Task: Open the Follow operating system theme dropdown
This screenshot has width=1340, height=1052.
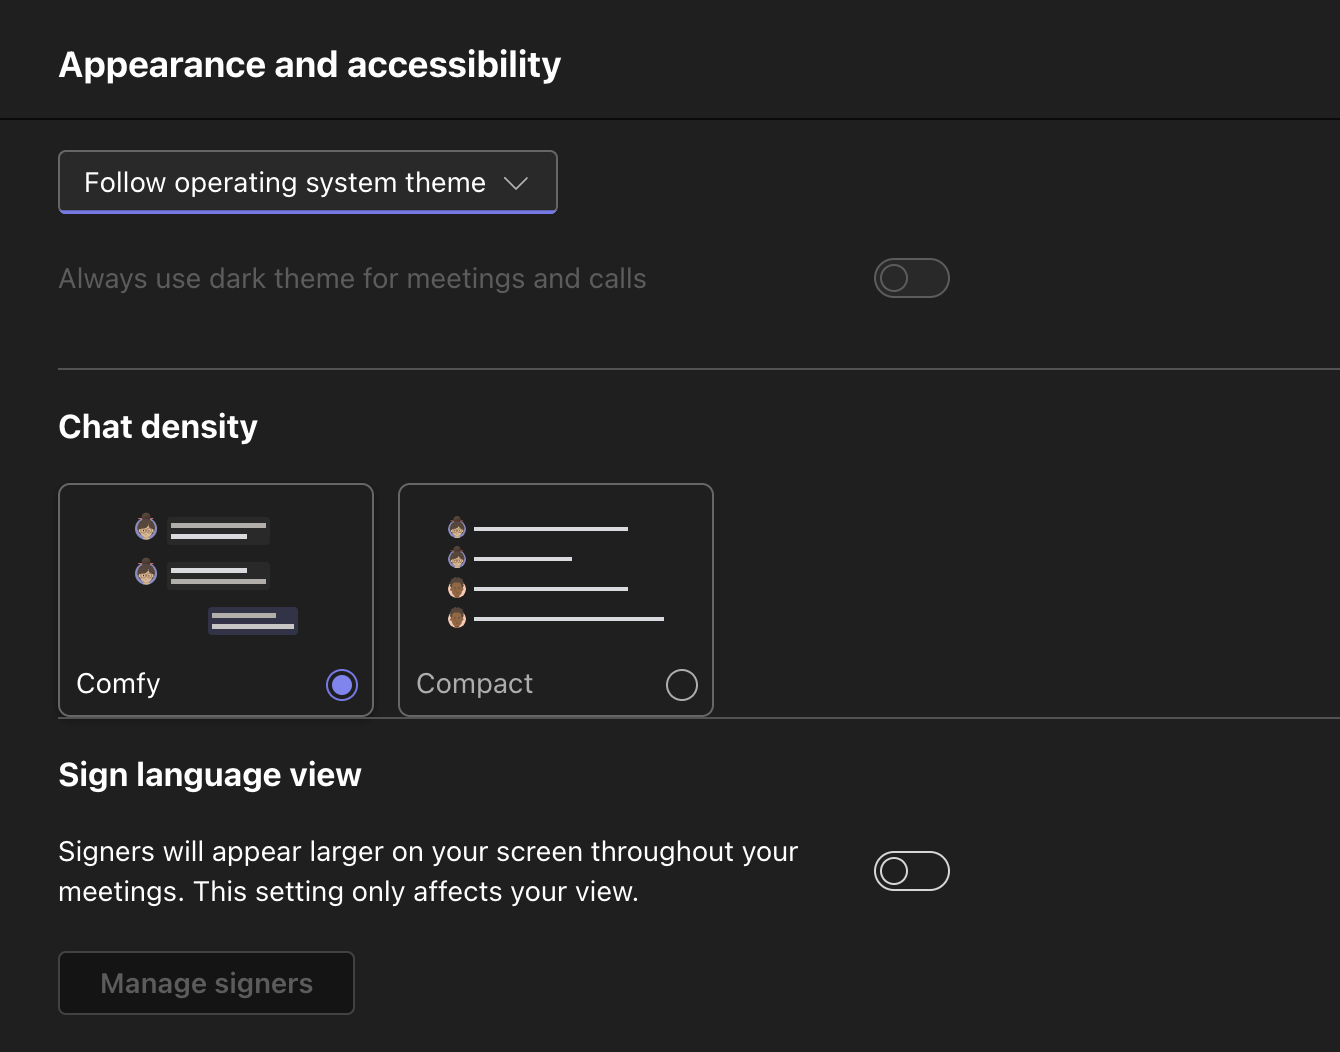Action: point(308,182)
